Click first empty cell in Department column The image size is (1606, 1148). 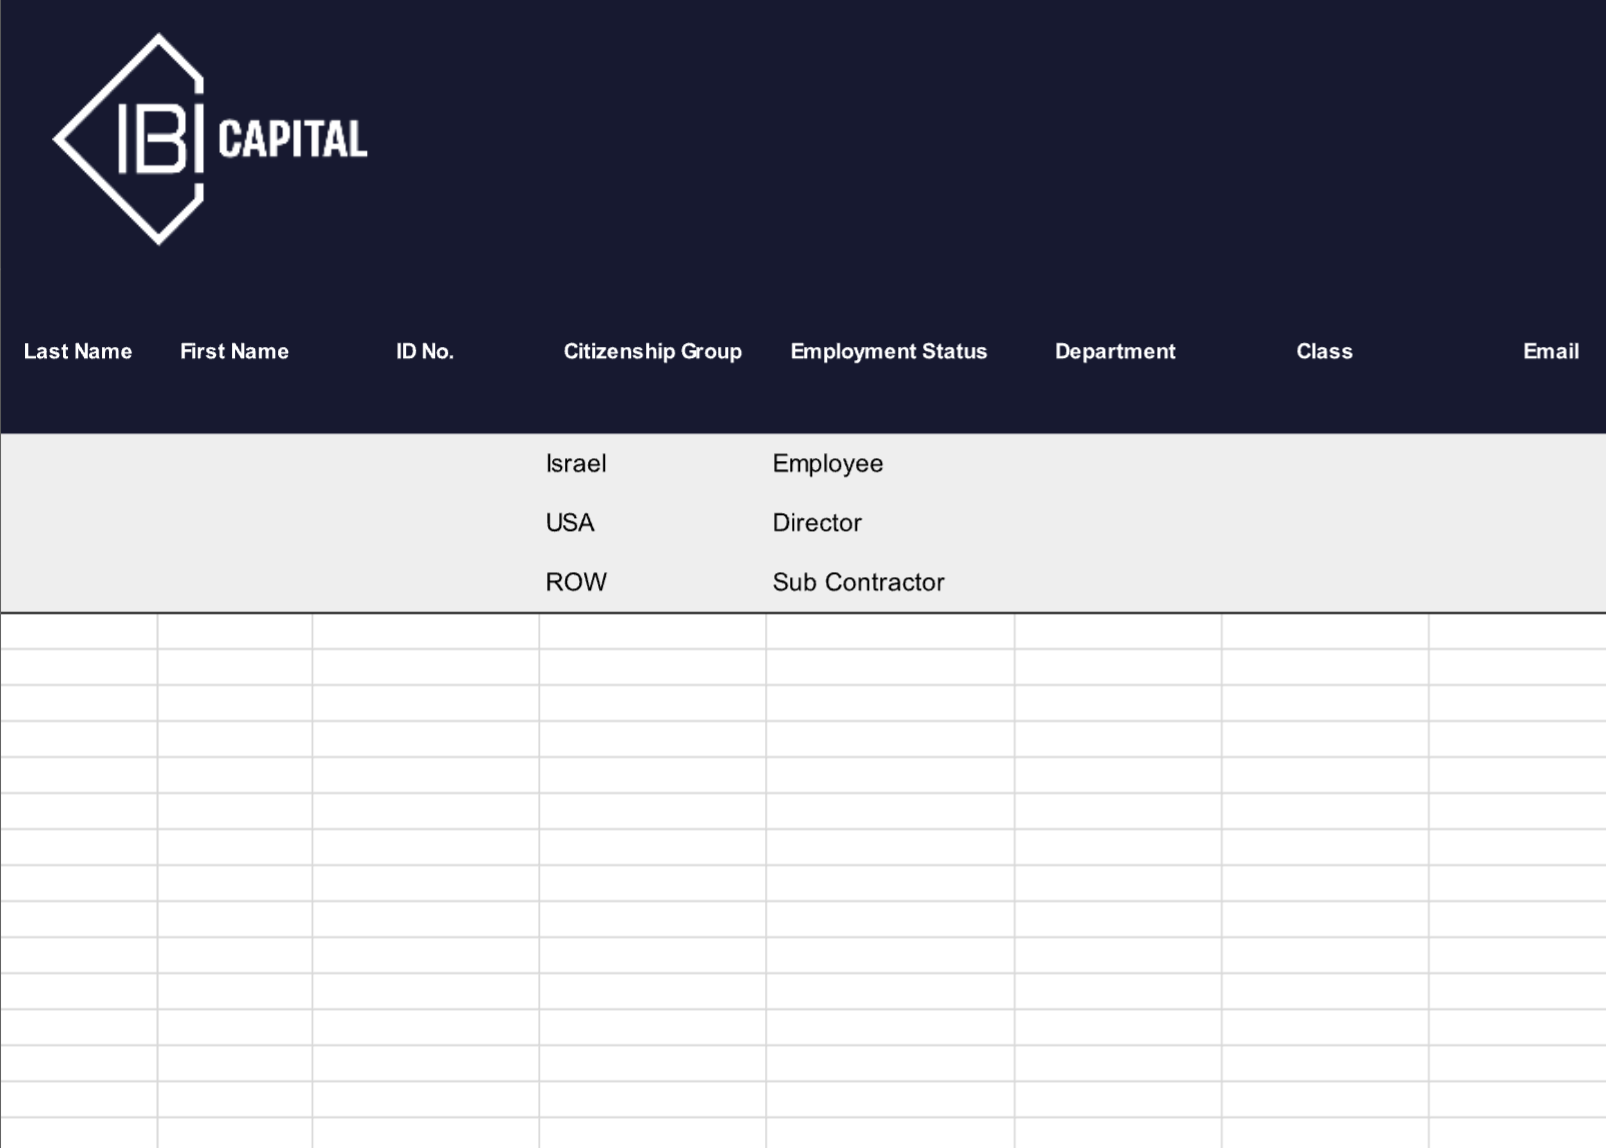1118,631
